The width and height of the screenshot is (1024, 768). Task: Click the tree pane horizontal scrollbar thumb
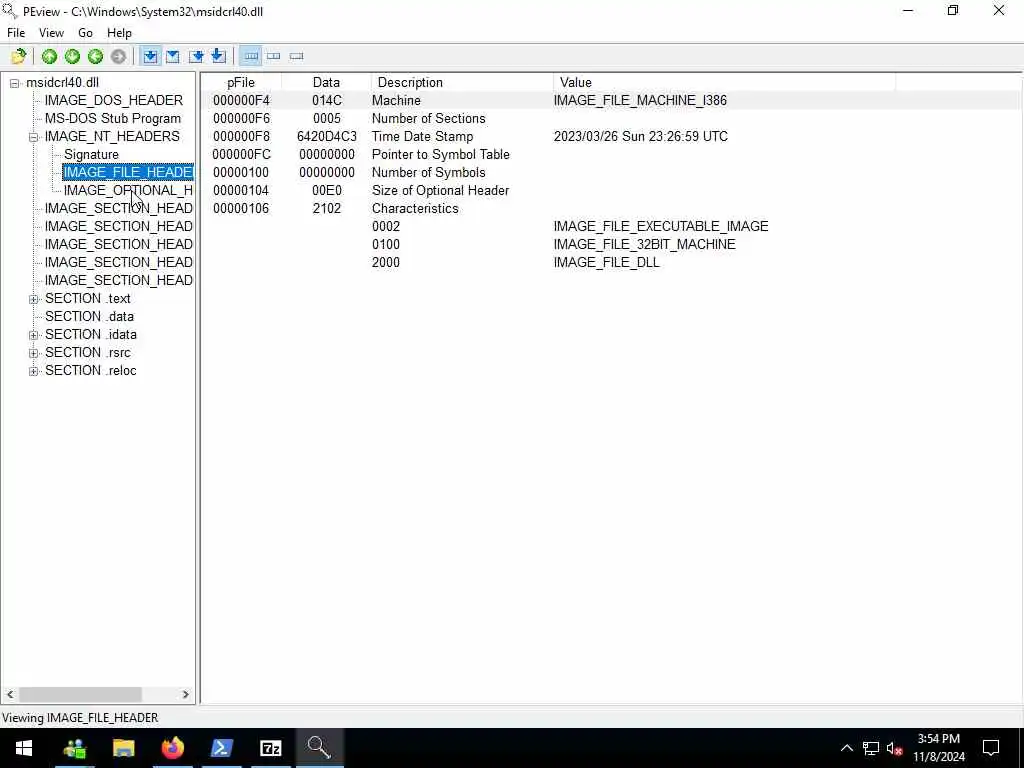click(x=80, y=694)
